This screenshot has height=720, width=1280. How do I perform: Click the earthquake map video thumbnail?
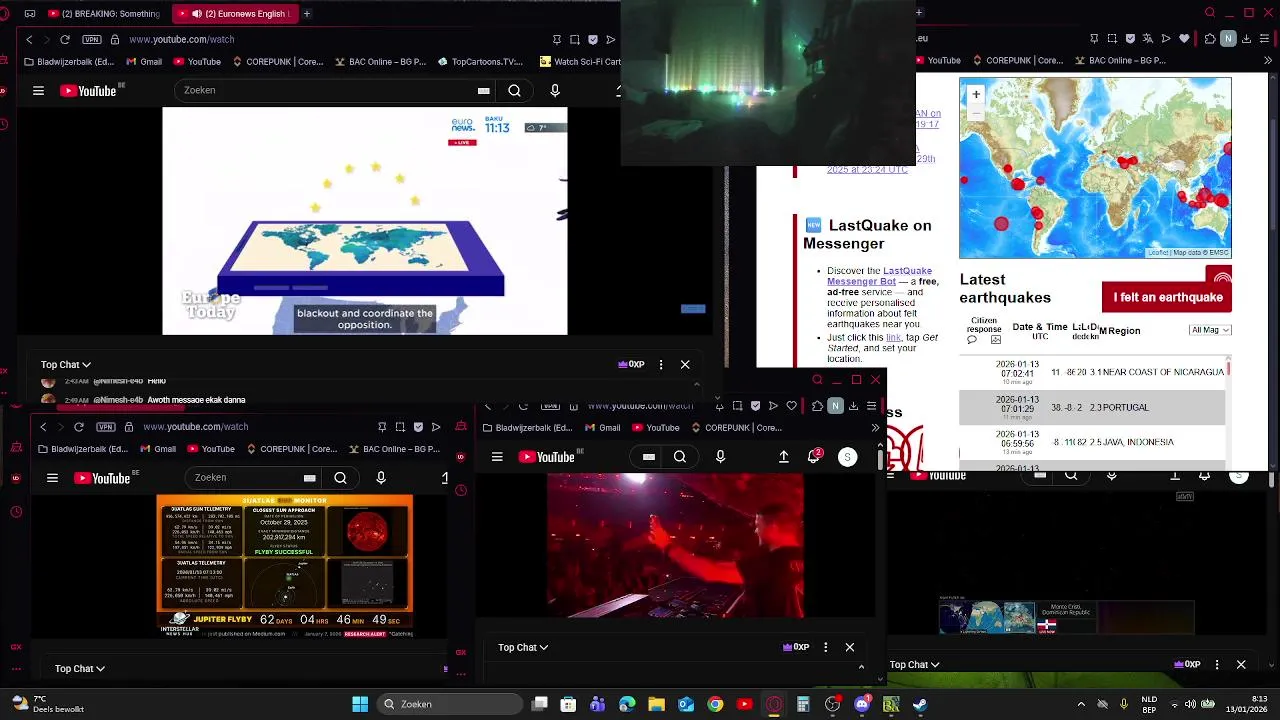pyautogui.click(x=986, y=617)
